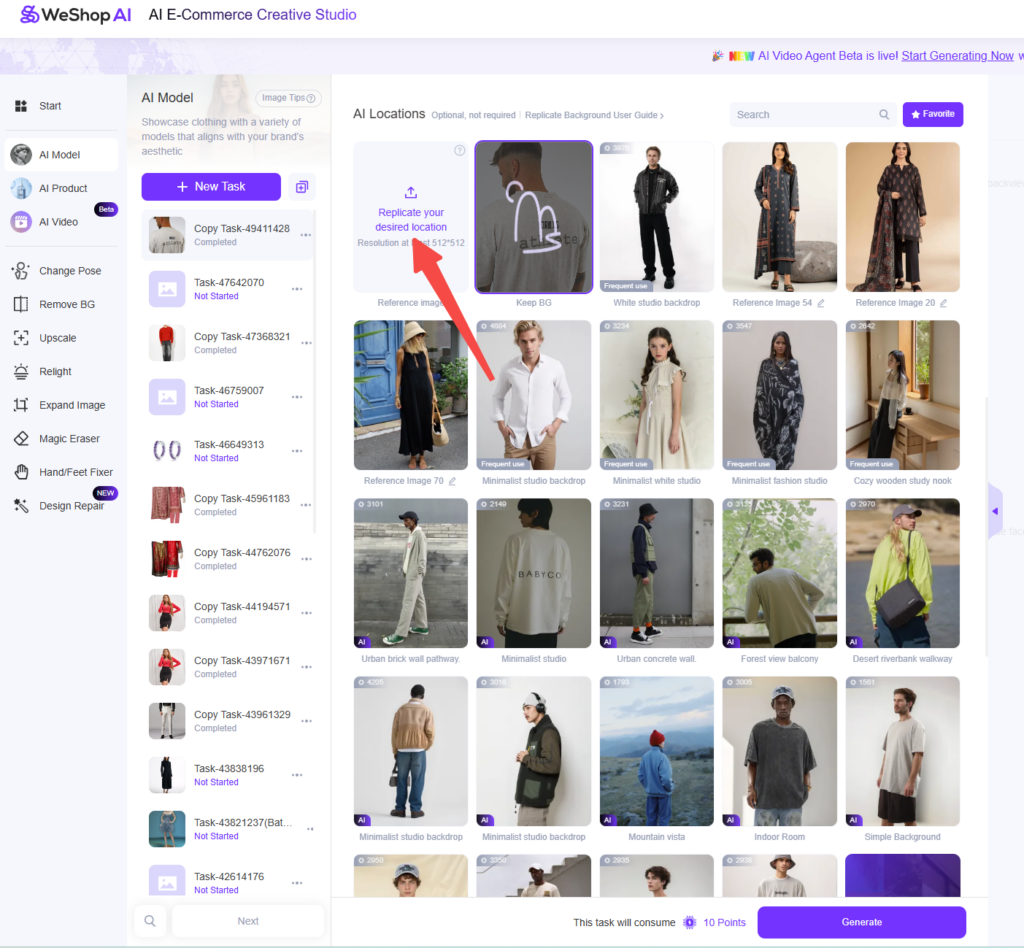The image size is (1024, 948).
Task: Select the Hand/Feet Fixer tool
Action: tap(75, 472)
